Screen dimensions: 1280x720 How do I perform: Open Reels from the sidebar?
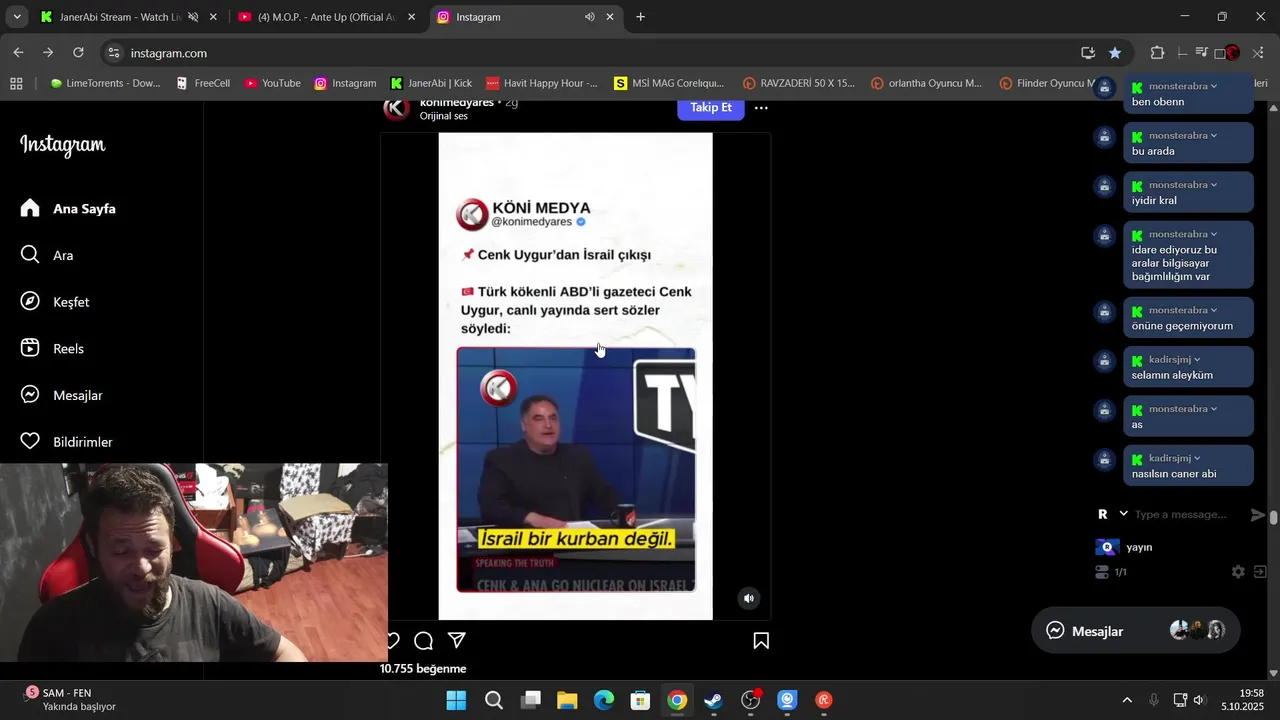[53, 348]
